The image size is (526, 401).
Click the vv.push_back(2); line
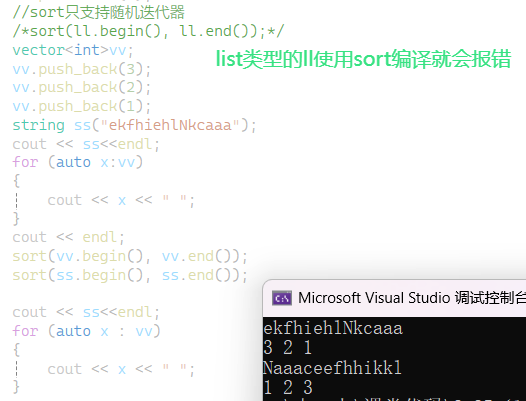point(82,88)
